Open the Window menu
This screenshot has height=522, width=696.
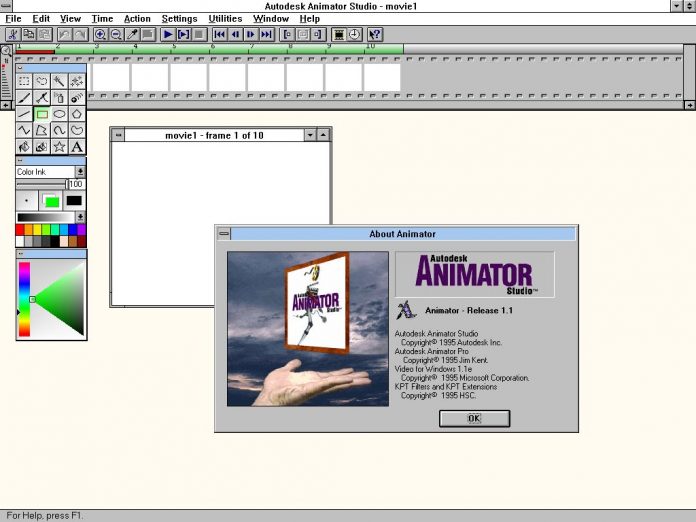tap(271, 19)
